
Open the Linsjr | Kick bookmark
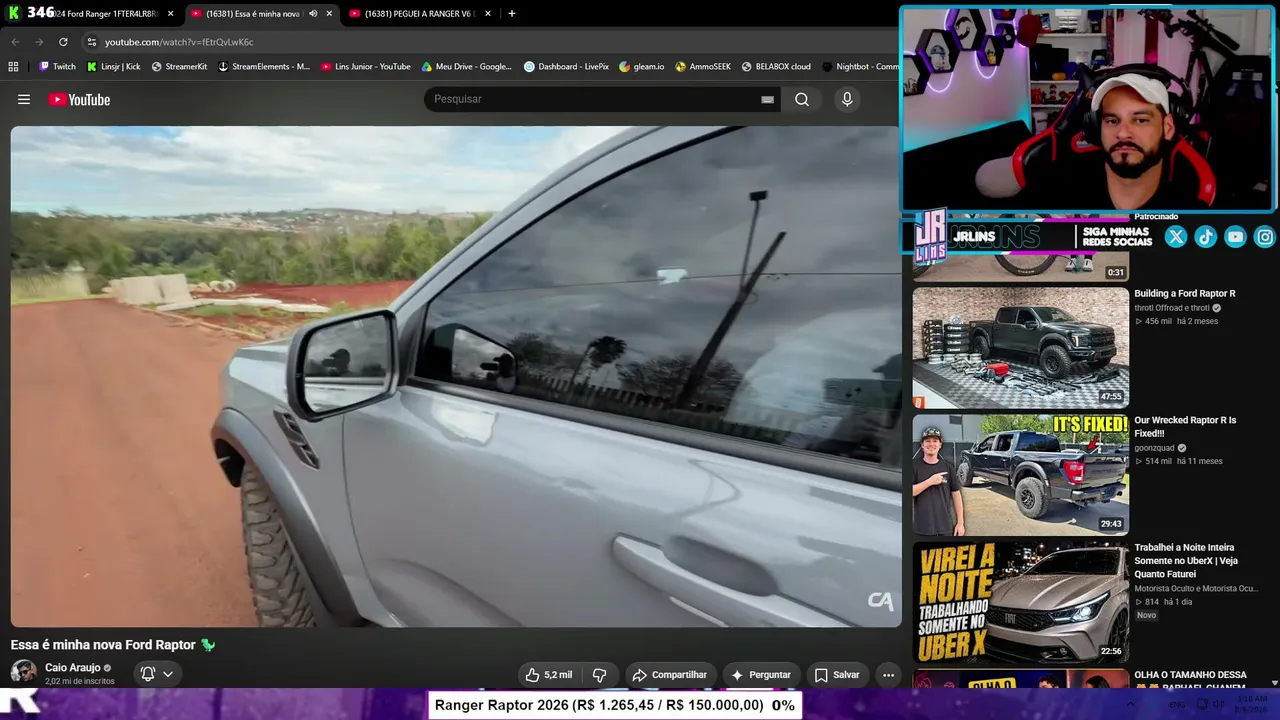113,67
